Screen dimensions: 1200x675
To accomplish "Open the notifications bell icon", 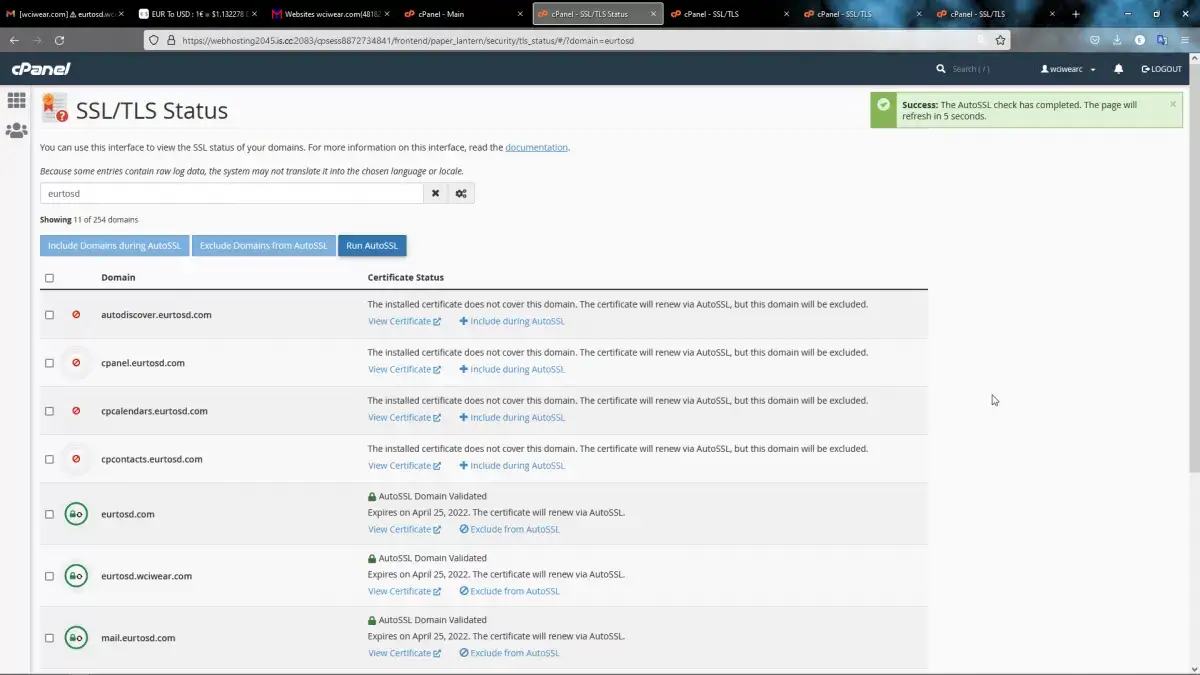I will coord(1119,69).
